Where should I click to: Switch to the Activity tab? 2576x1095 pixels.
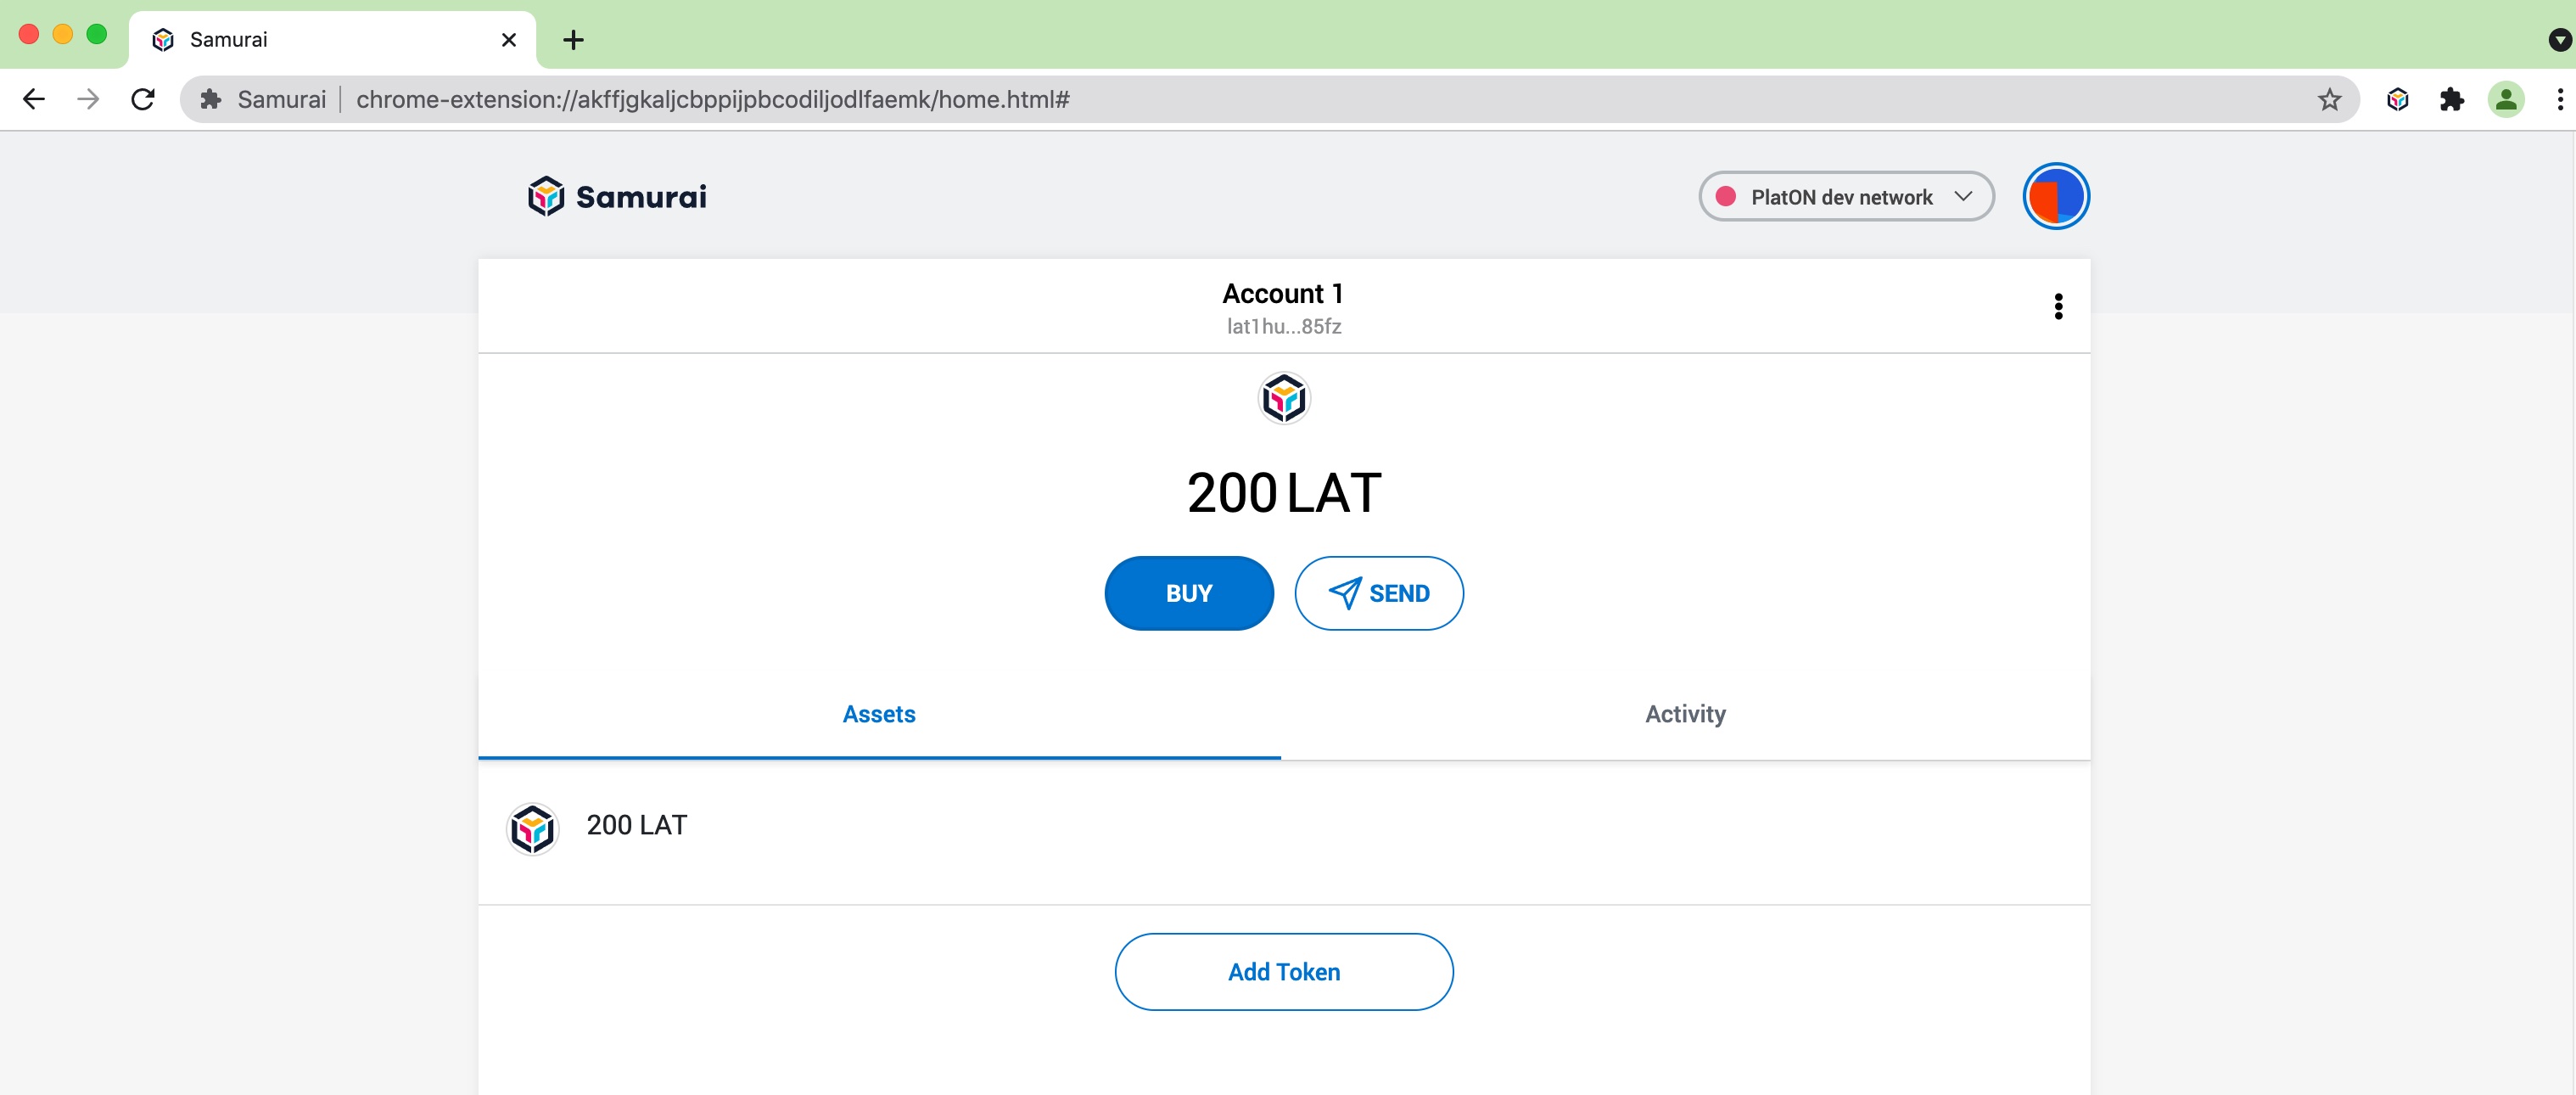click(x=1685, y=714)
